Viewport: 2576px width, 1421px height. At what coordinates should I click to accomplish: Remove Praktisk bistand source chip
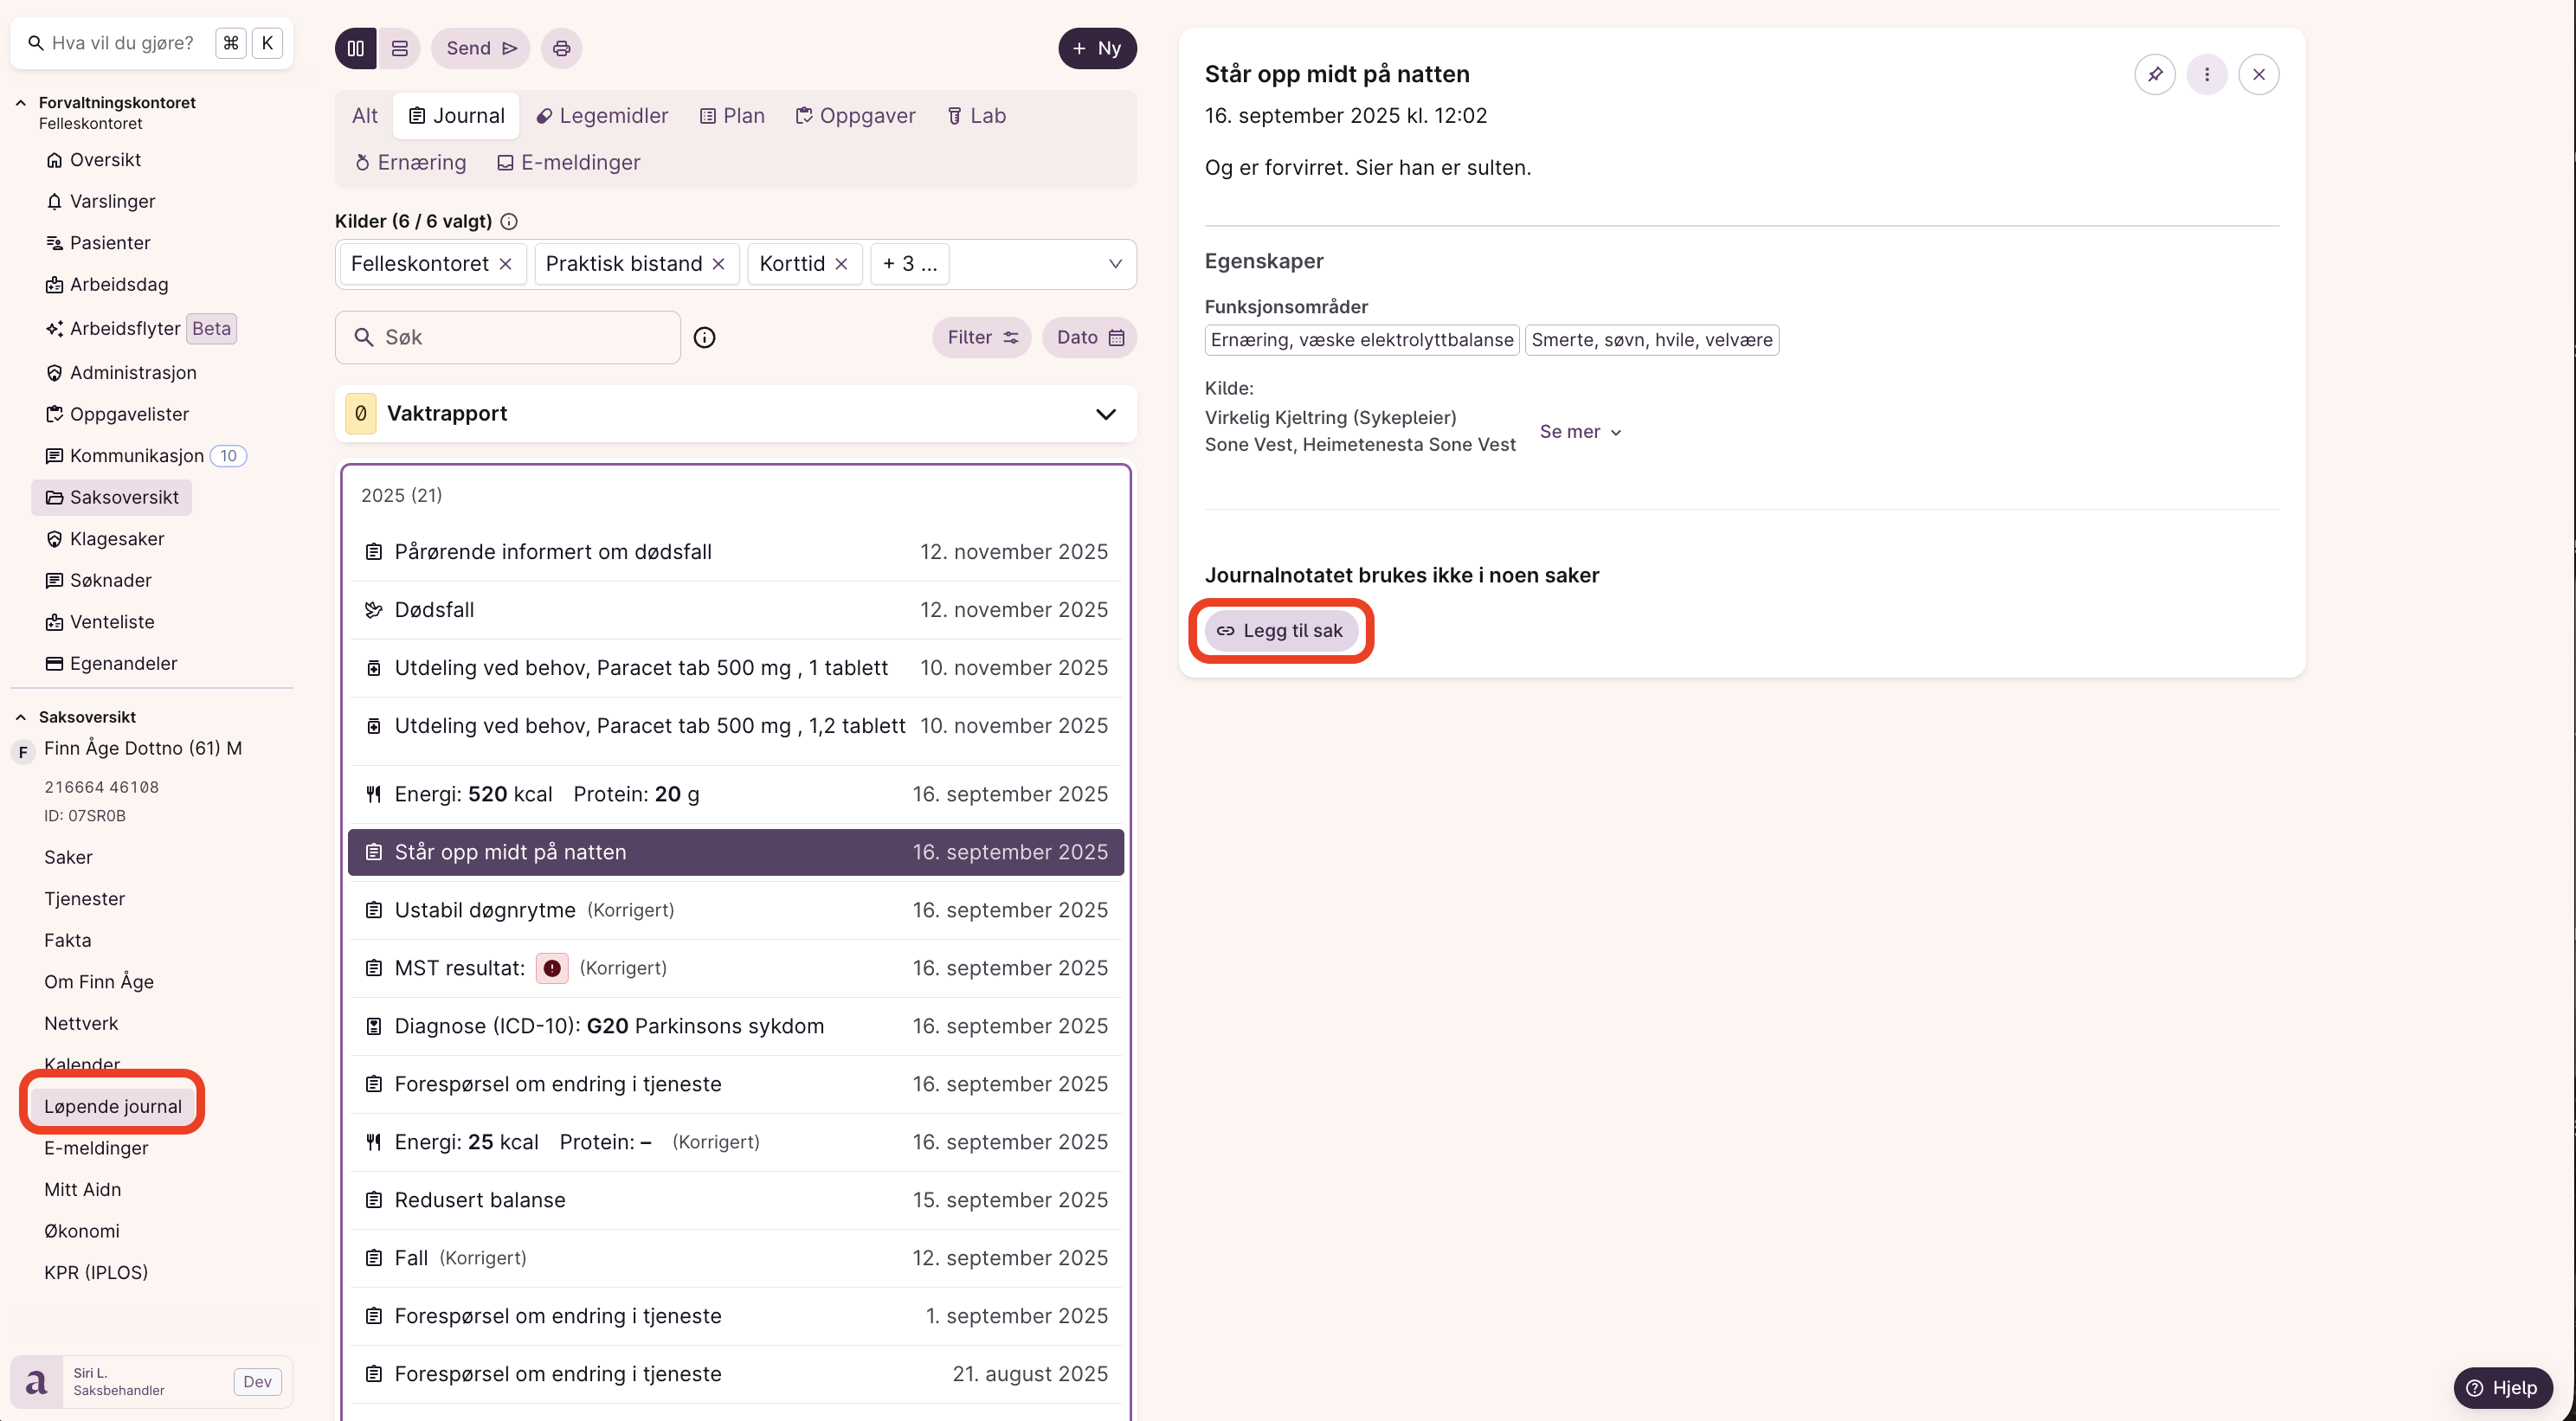(718, 264)
